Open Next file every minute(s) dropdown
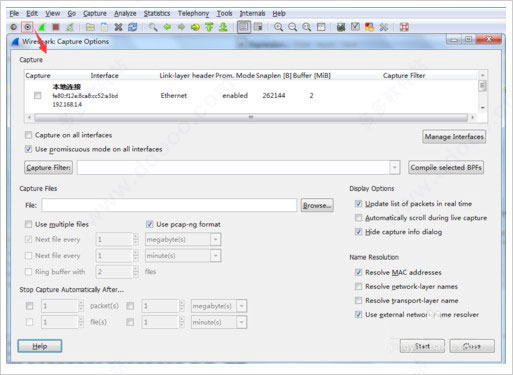 click(x=216, y=256)
